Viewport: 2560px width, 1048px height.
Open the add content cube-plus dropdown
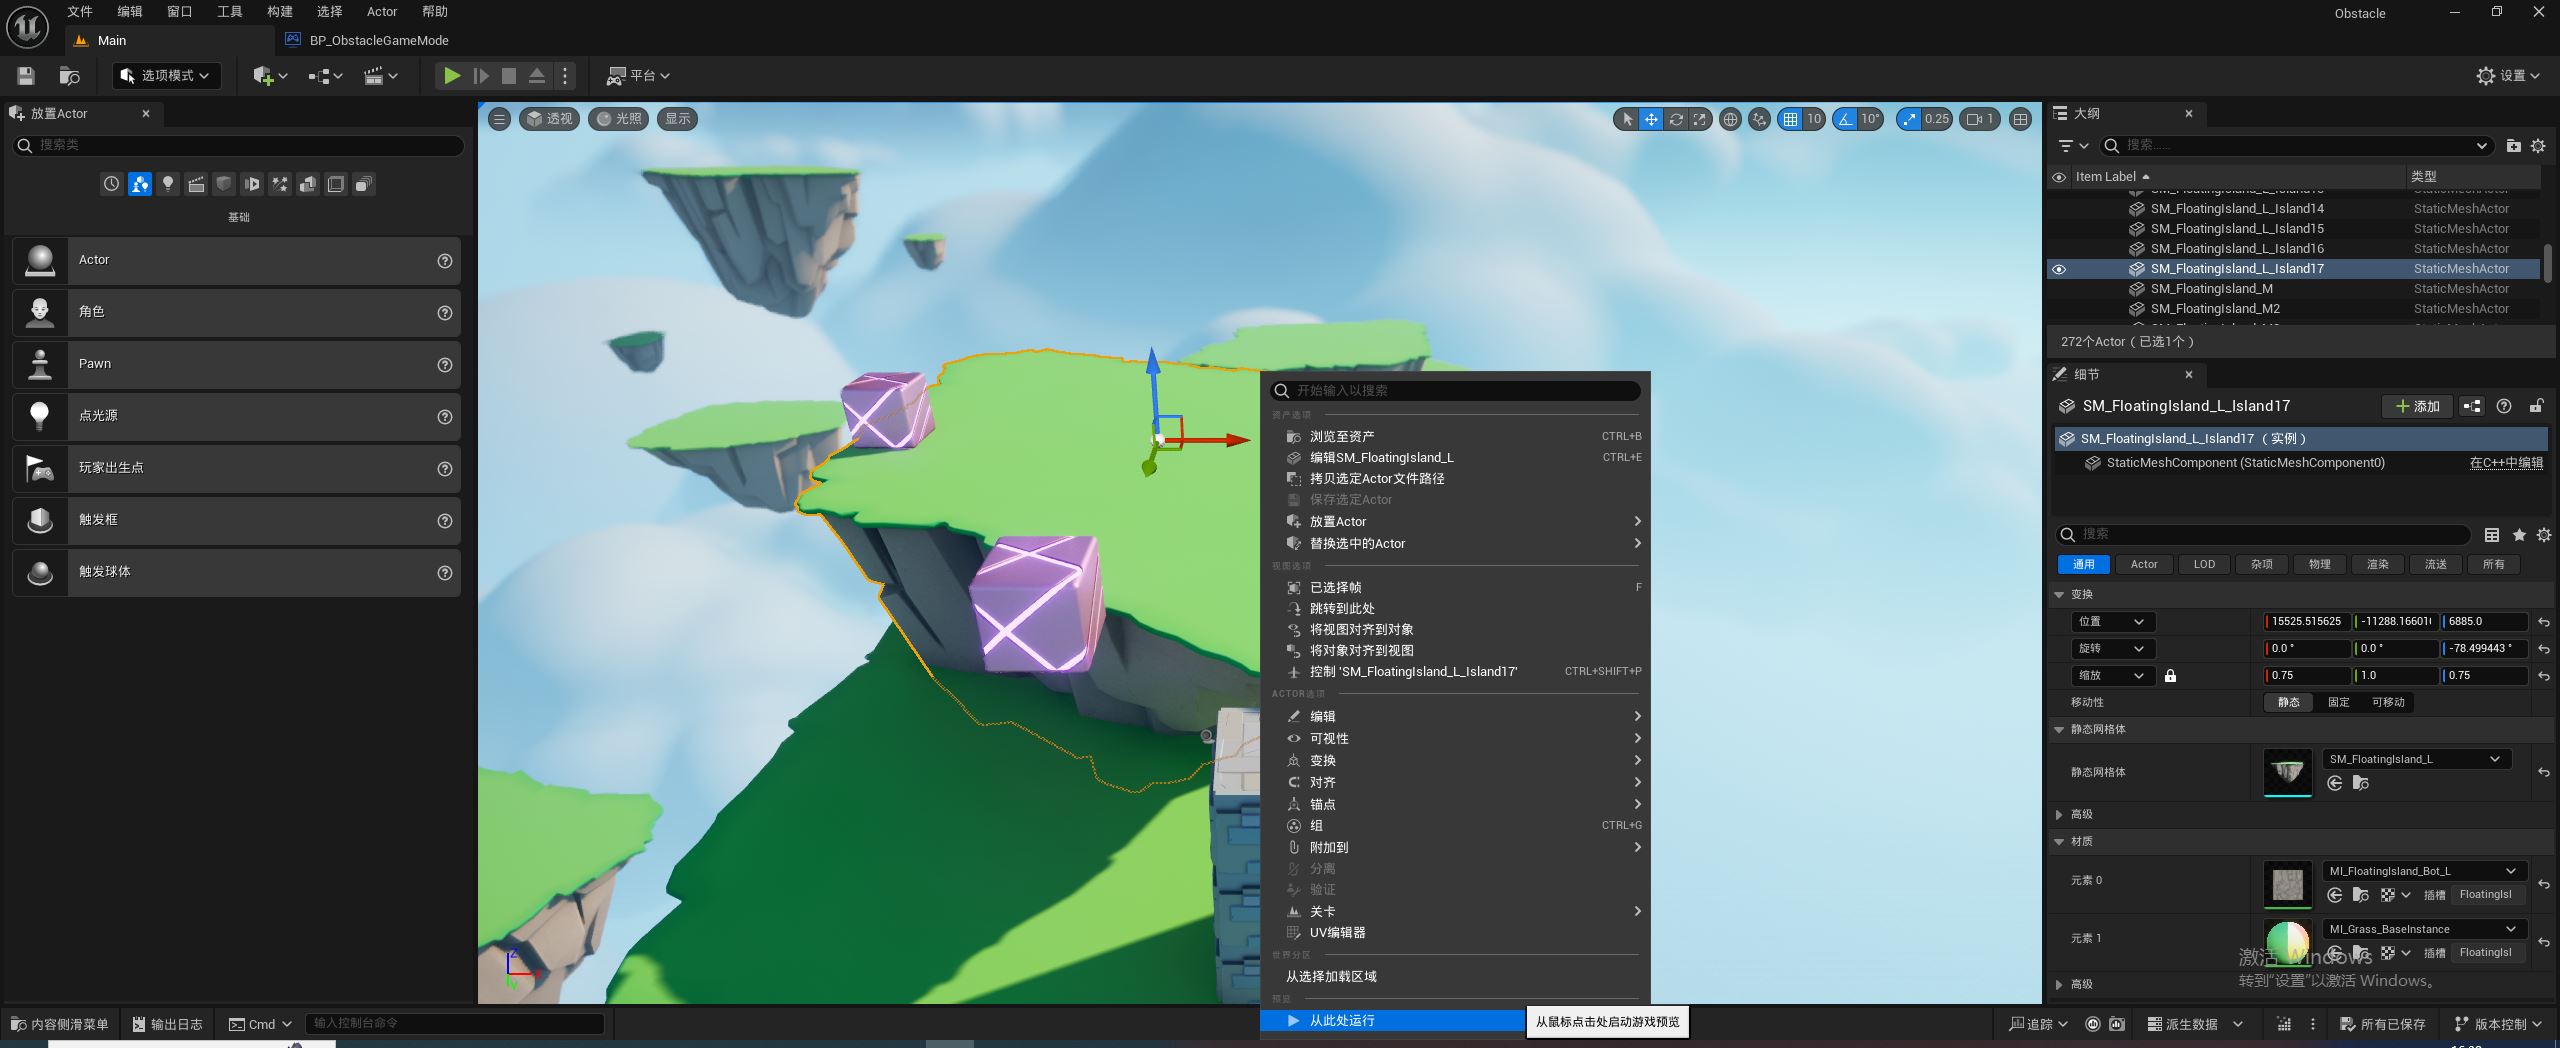(x=270, y=76)
